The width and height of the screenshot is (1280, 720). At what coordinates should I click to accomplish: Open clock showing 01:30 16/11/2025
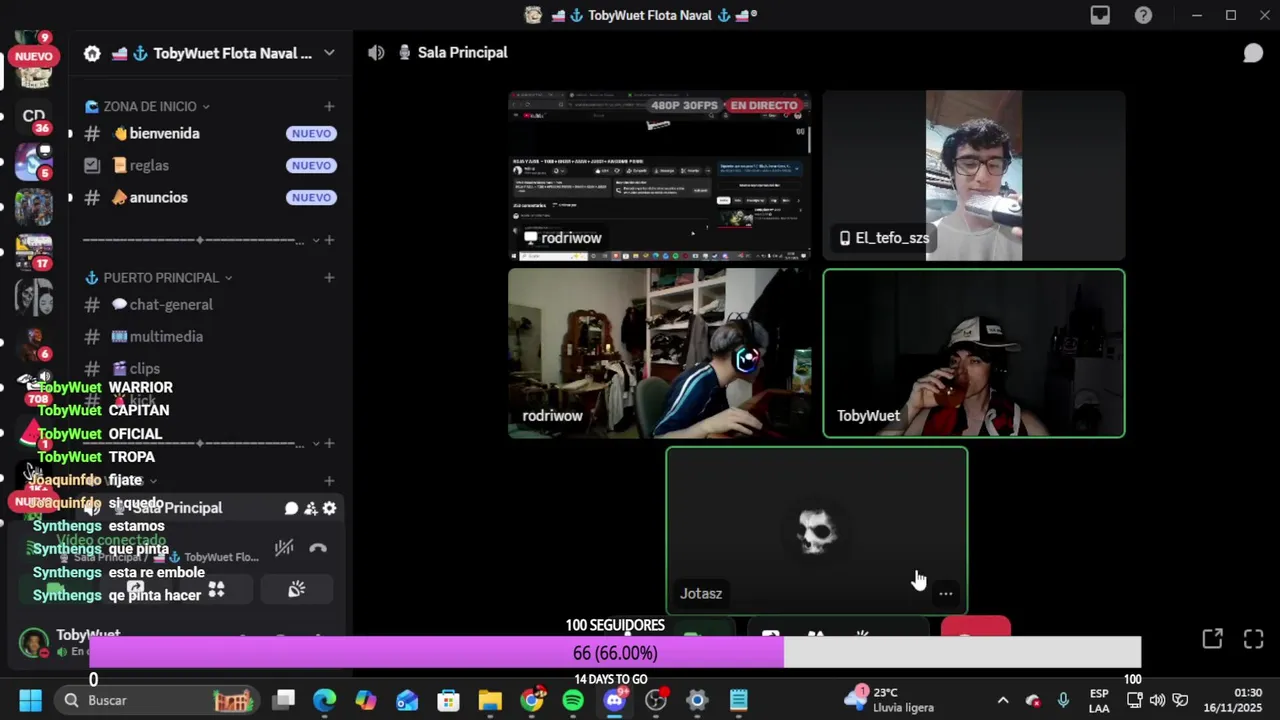point(1233,700)
